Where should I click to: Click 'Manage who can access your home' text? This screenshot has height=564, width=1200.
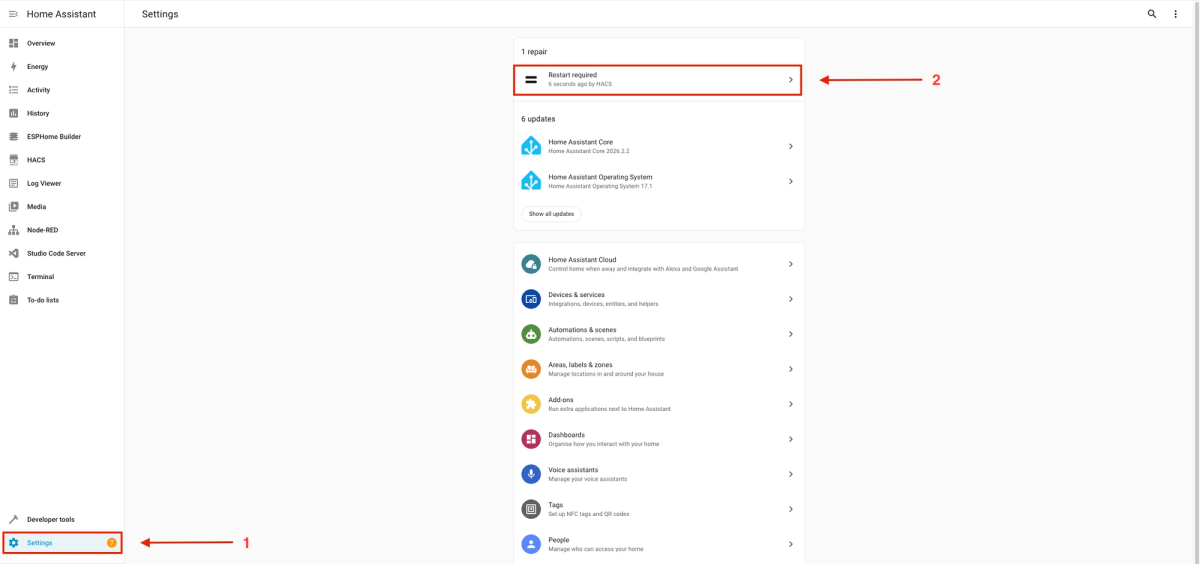(x=596, y=549)
